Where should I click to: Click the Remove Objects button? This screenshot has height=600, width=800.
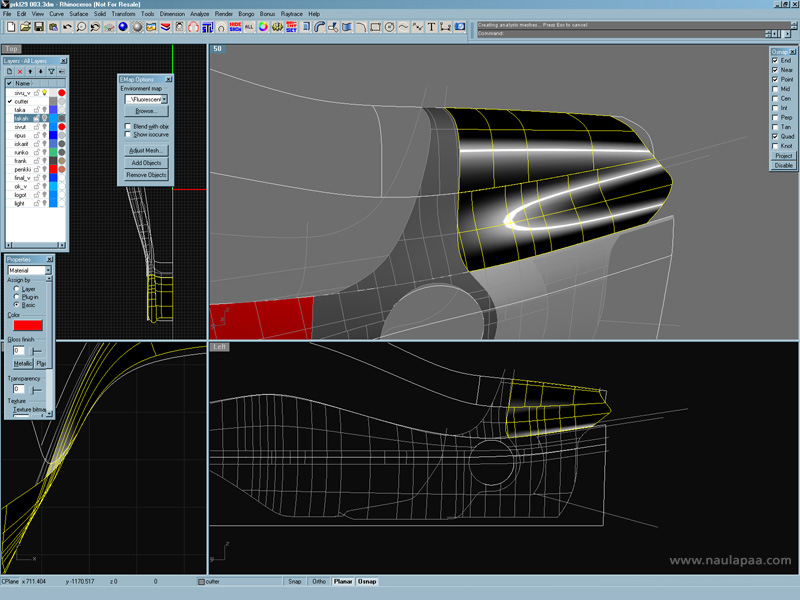[145, 175]
